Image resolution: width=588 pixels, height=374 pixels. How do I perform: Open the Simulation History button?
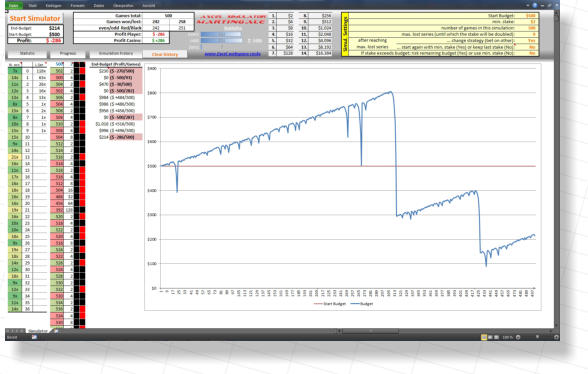(116, 54)
